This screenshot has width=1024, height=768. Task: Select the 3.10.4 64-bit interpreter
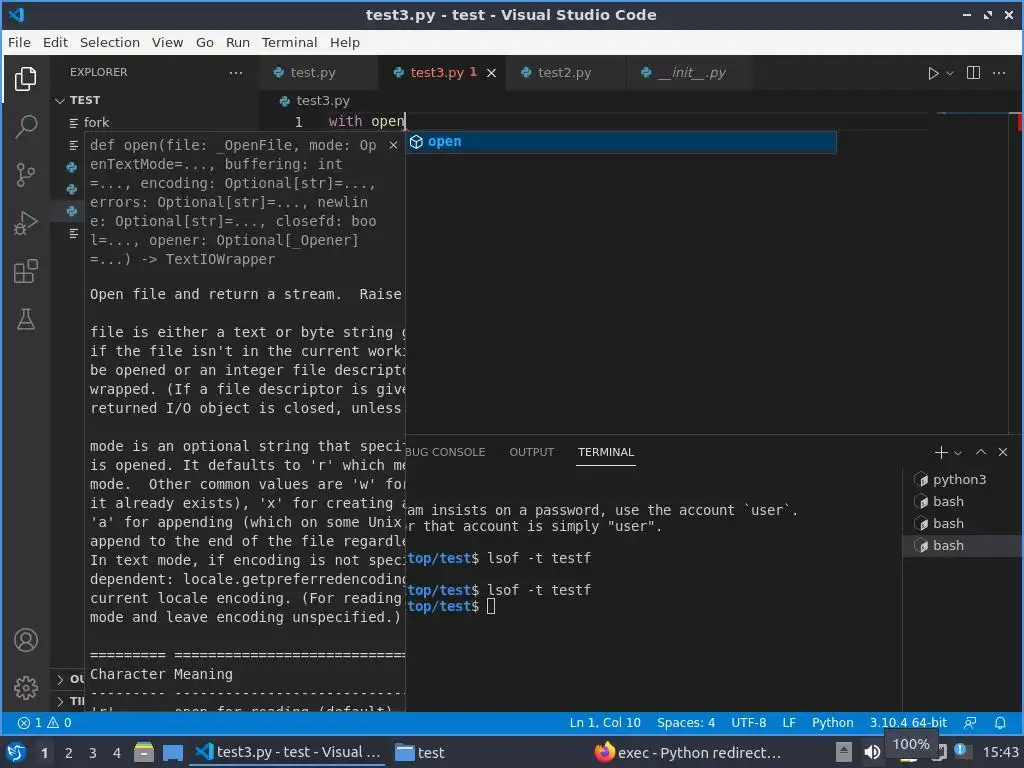pos(908,723)
